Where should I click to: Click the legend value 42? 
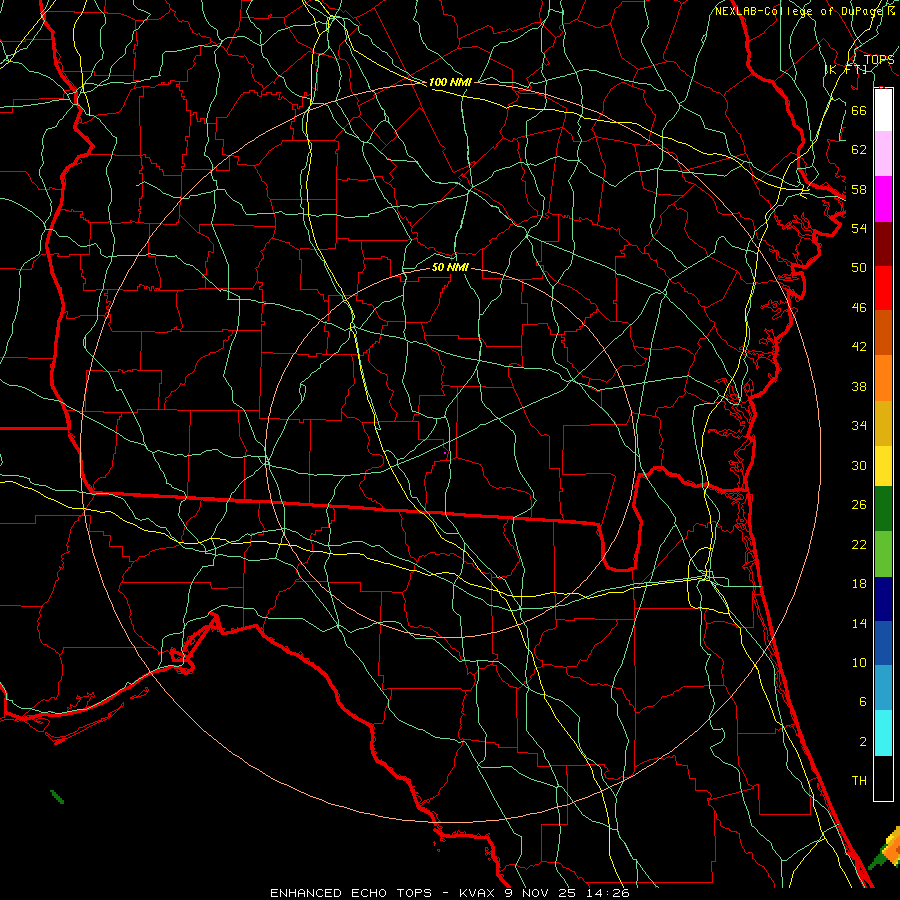coord(859,347)
